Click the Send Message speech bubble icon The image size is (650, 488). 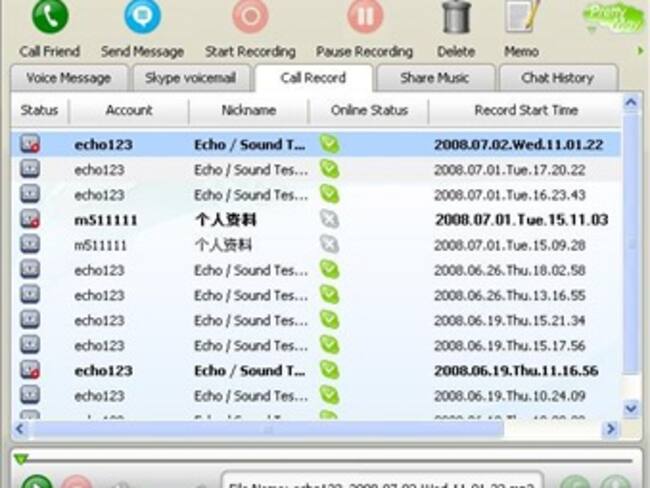pyautogui.click(x=142, y=17)
